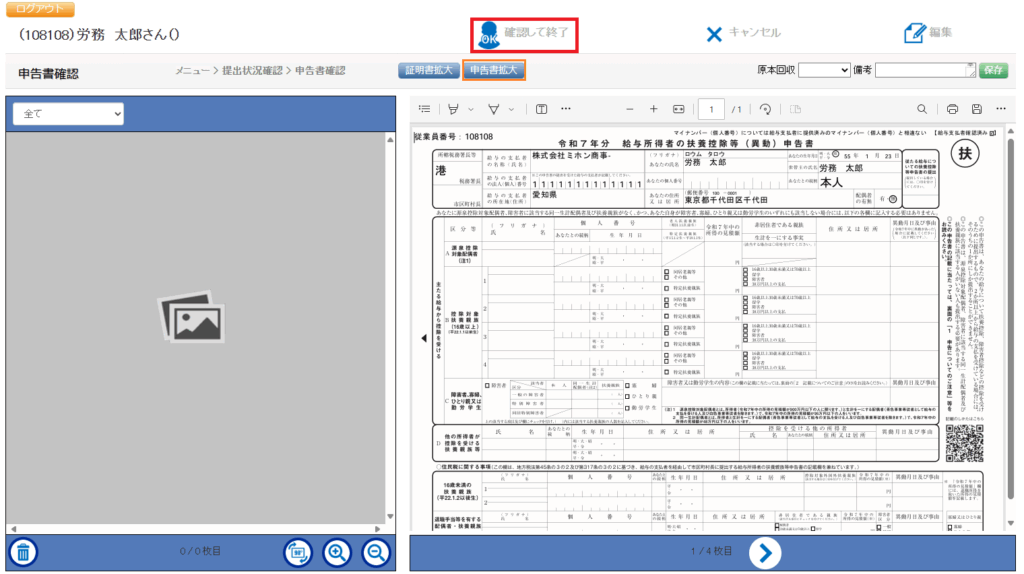Viewport: 1024px width, 574px height.
Task: Open the 全て filter dropdown
Action: point(68,114)
